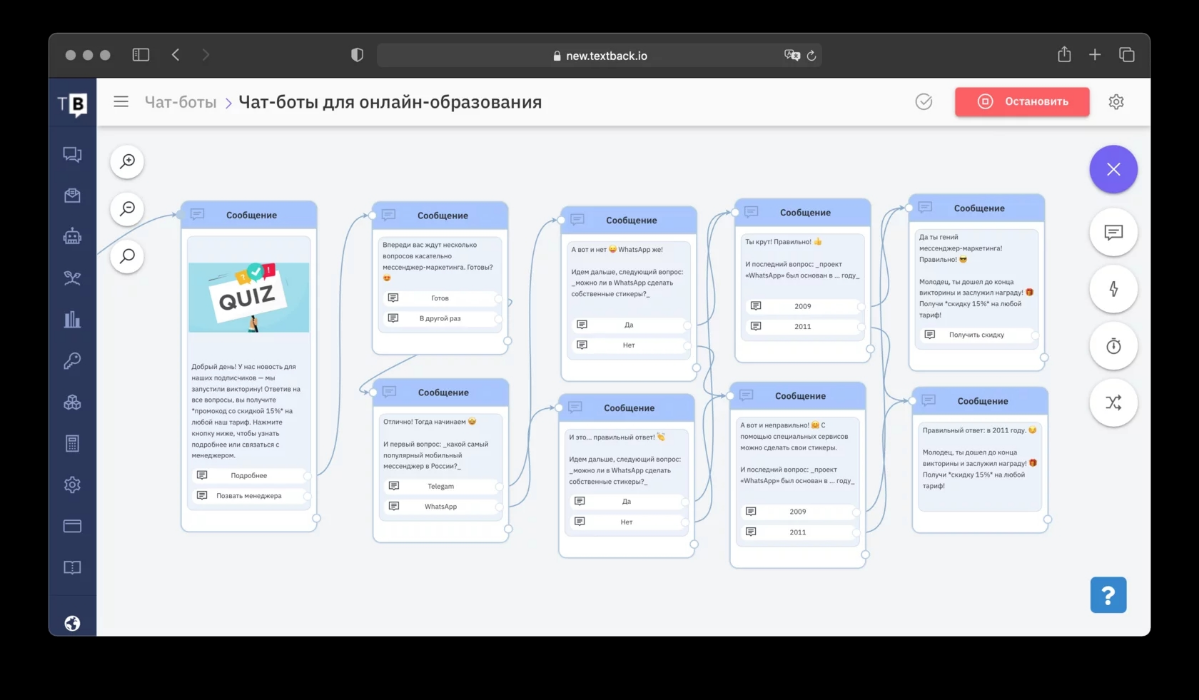
Task: Click the Safari address bar new.textback.io
Action: click(599, 55)
